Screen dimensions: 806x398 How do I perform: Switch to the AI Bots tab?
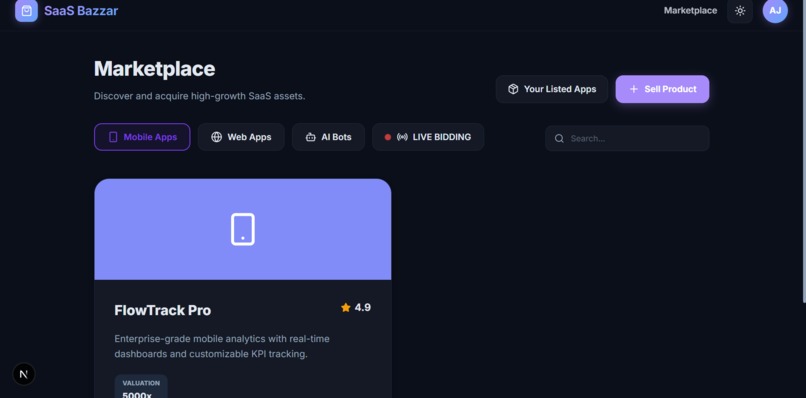point(328,137)
